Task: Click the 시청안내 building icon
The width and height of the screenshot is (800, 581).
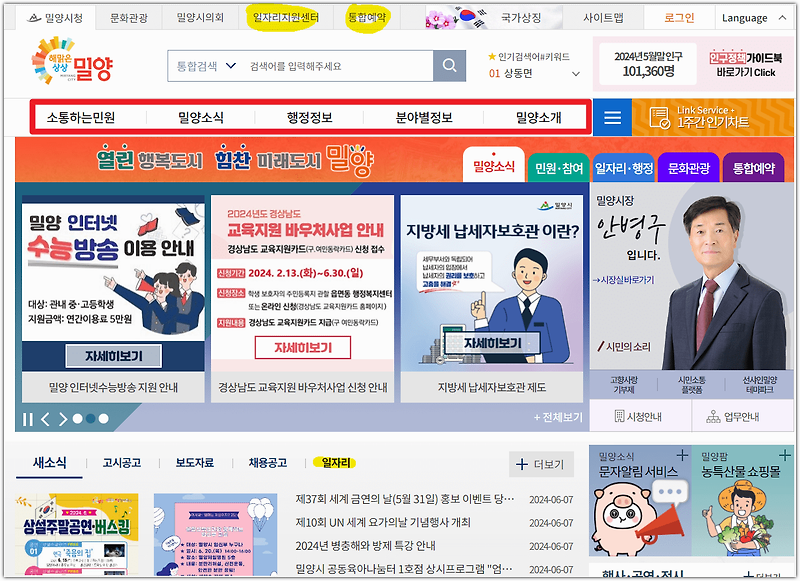Action: pyautogui.click(x=618, y=415)
